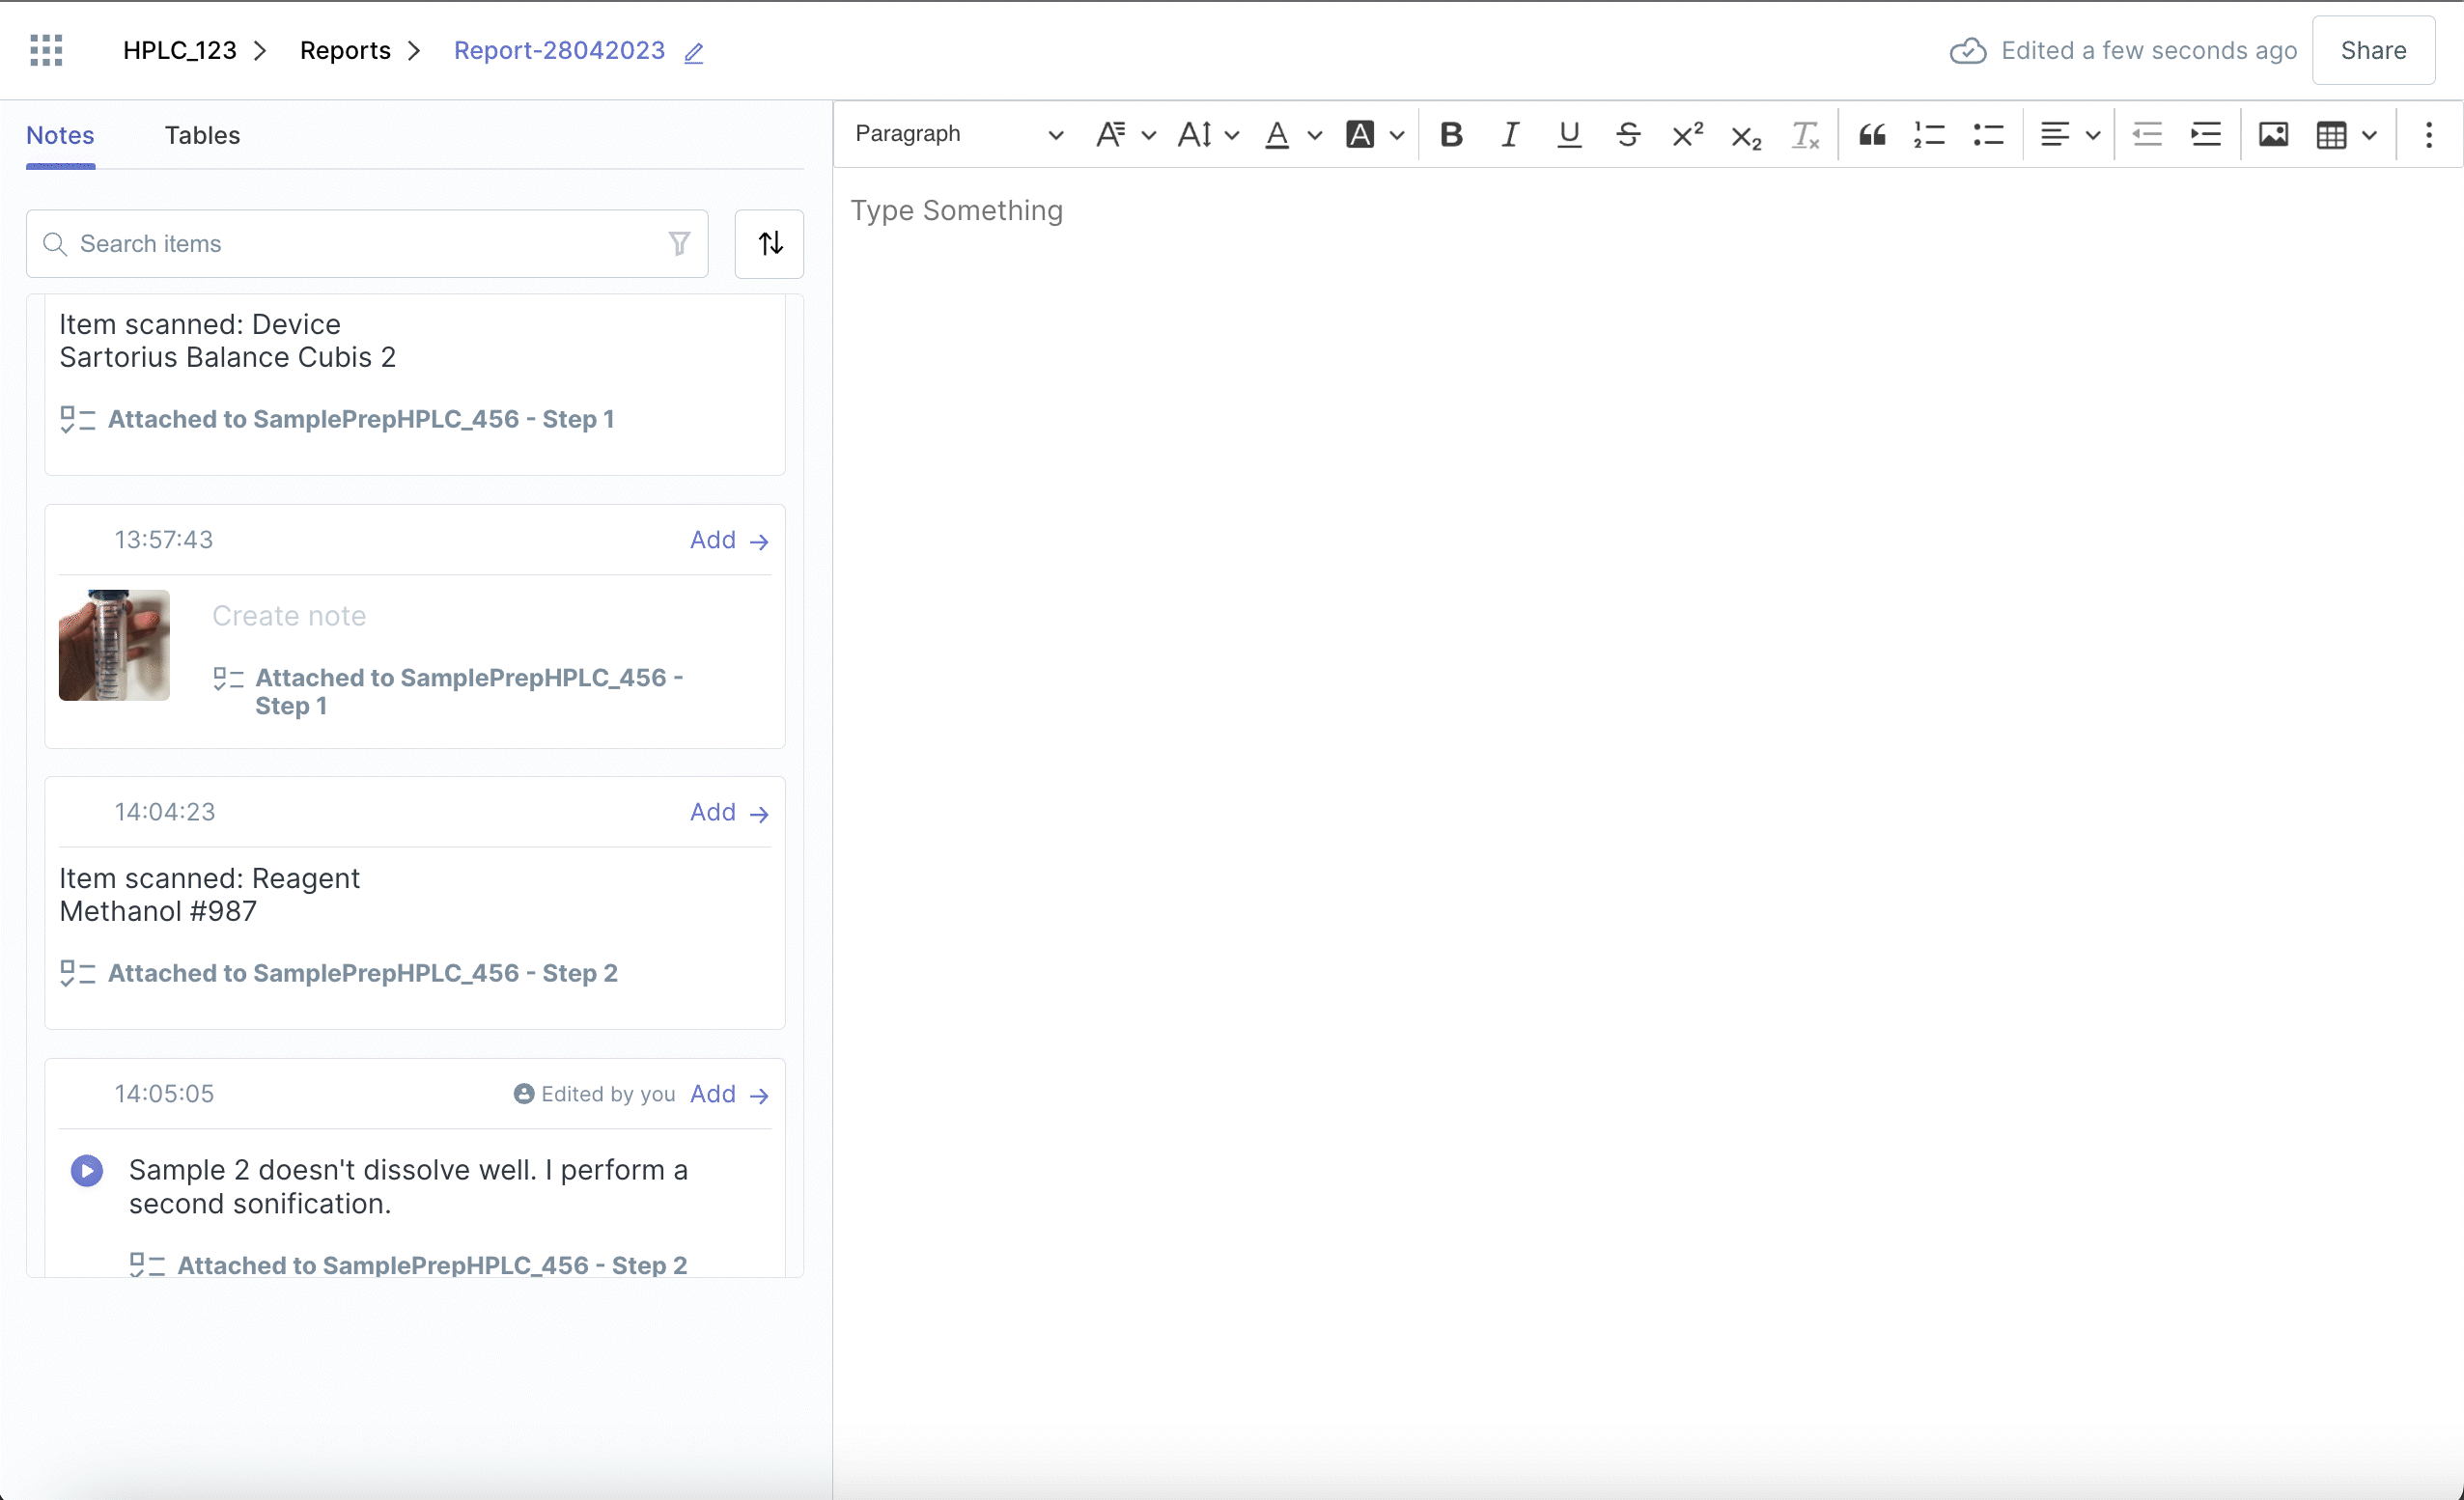
Task: Toggle the numbered list
Action: (1929, 134)
